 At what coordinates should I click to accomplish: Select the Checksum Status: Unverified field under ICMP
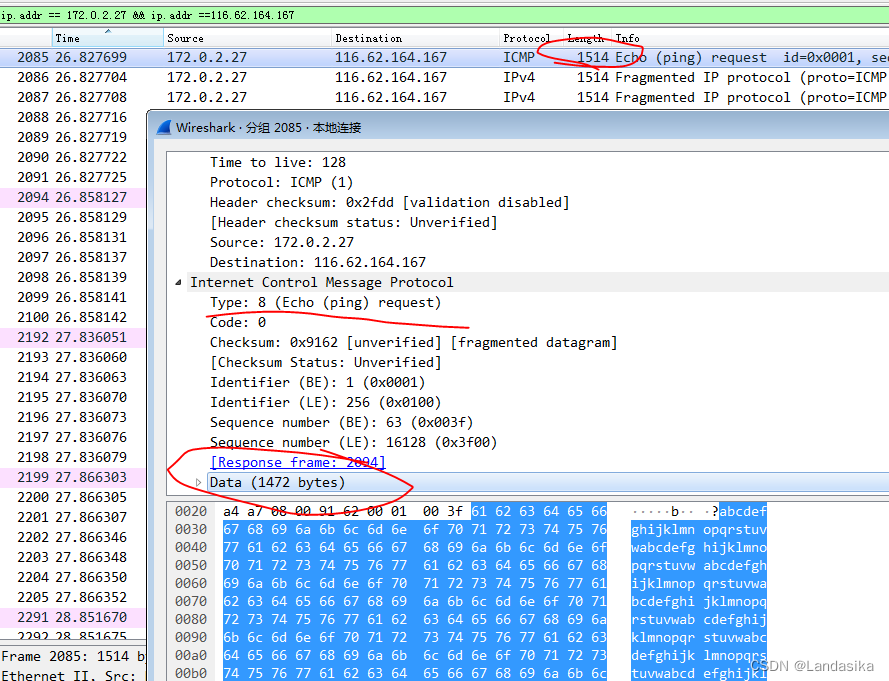pyautogui.click(x=325, y=362)
